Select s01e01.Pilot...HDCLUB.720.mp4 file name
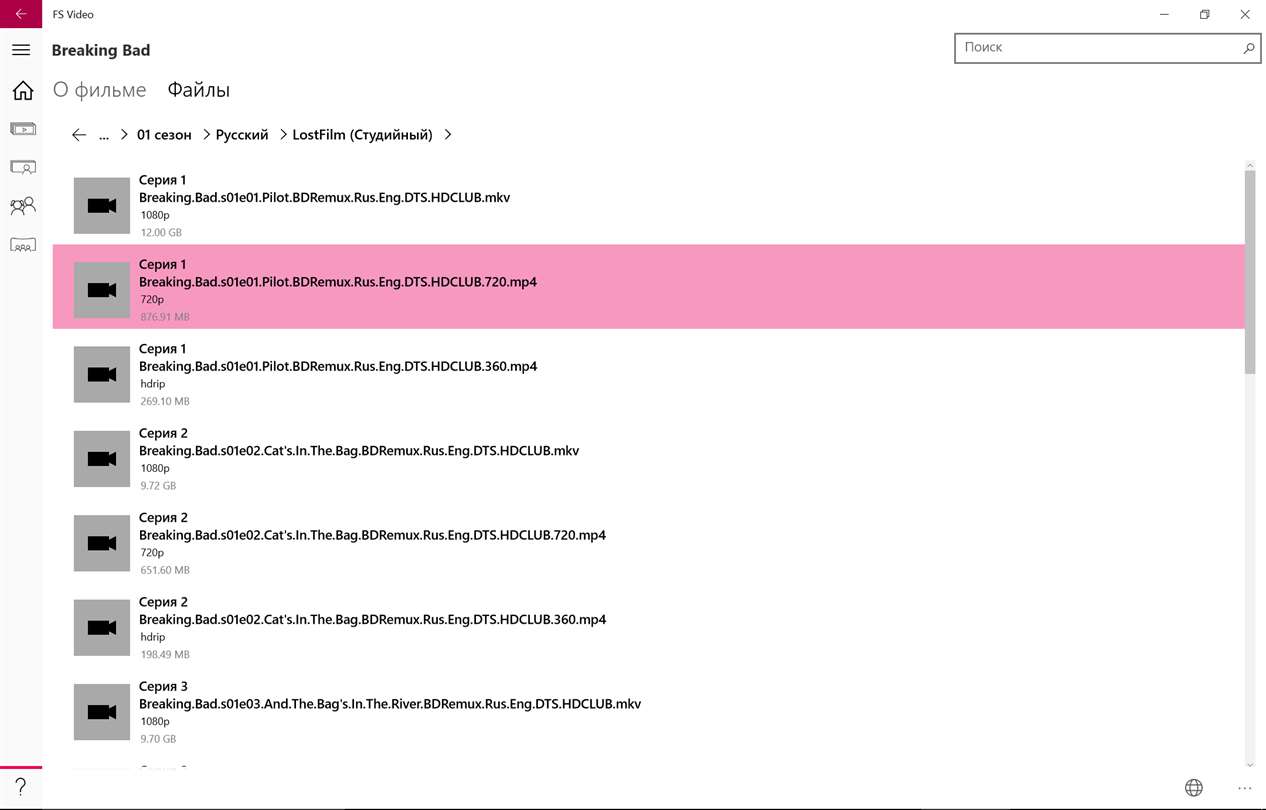This screenshot has width=1266, height=810. pos(337,282)
